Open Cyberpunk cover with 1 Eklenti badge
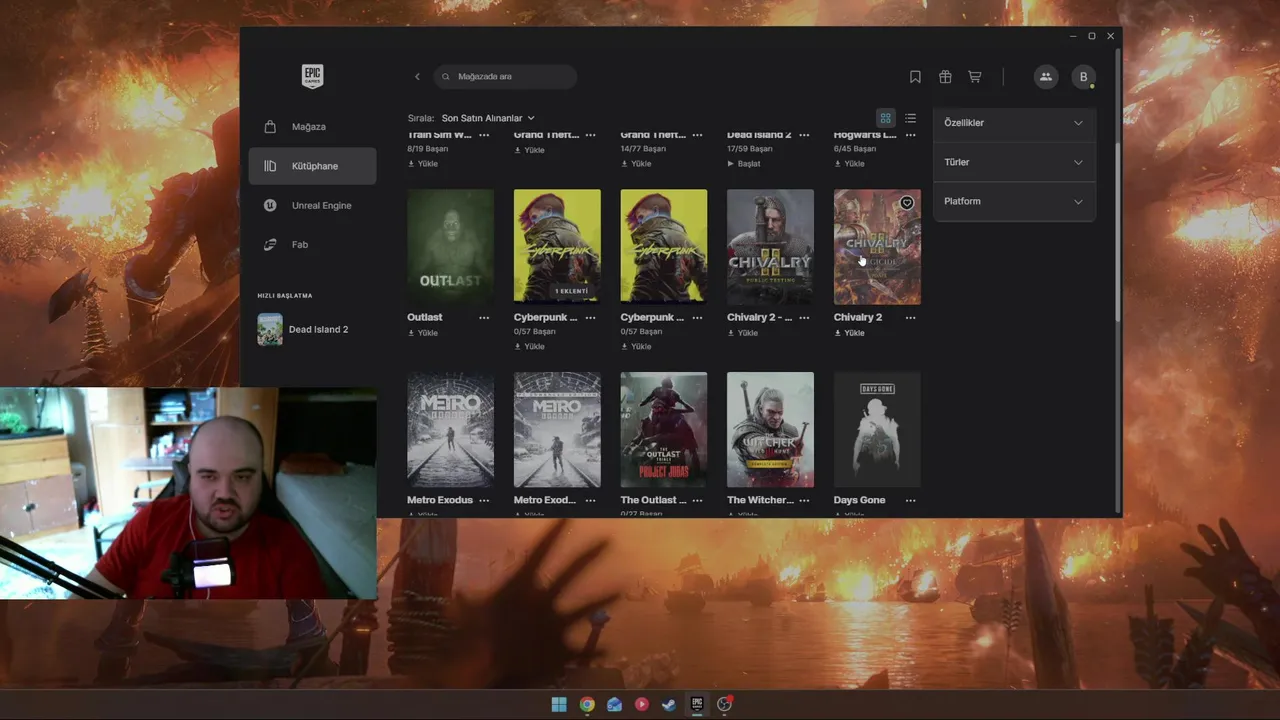The width and height of the screenshot is (1280, 720). (x=557, y=246)
